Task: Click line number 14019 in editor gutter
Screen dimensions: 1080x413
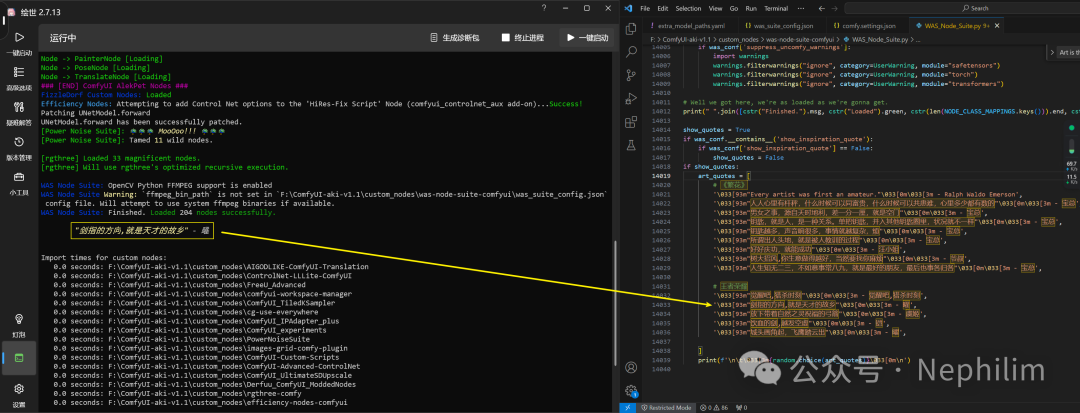Action: pyautogui.click(x=661, y=176)
